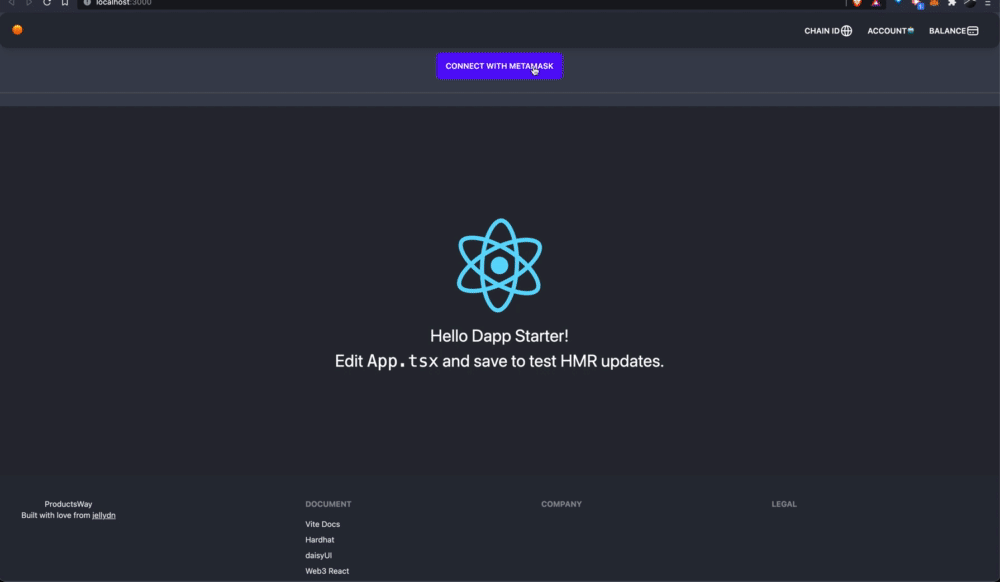Click the ProductsWay footer text
Screen dimensions: 1000x582
click(68, 504)
